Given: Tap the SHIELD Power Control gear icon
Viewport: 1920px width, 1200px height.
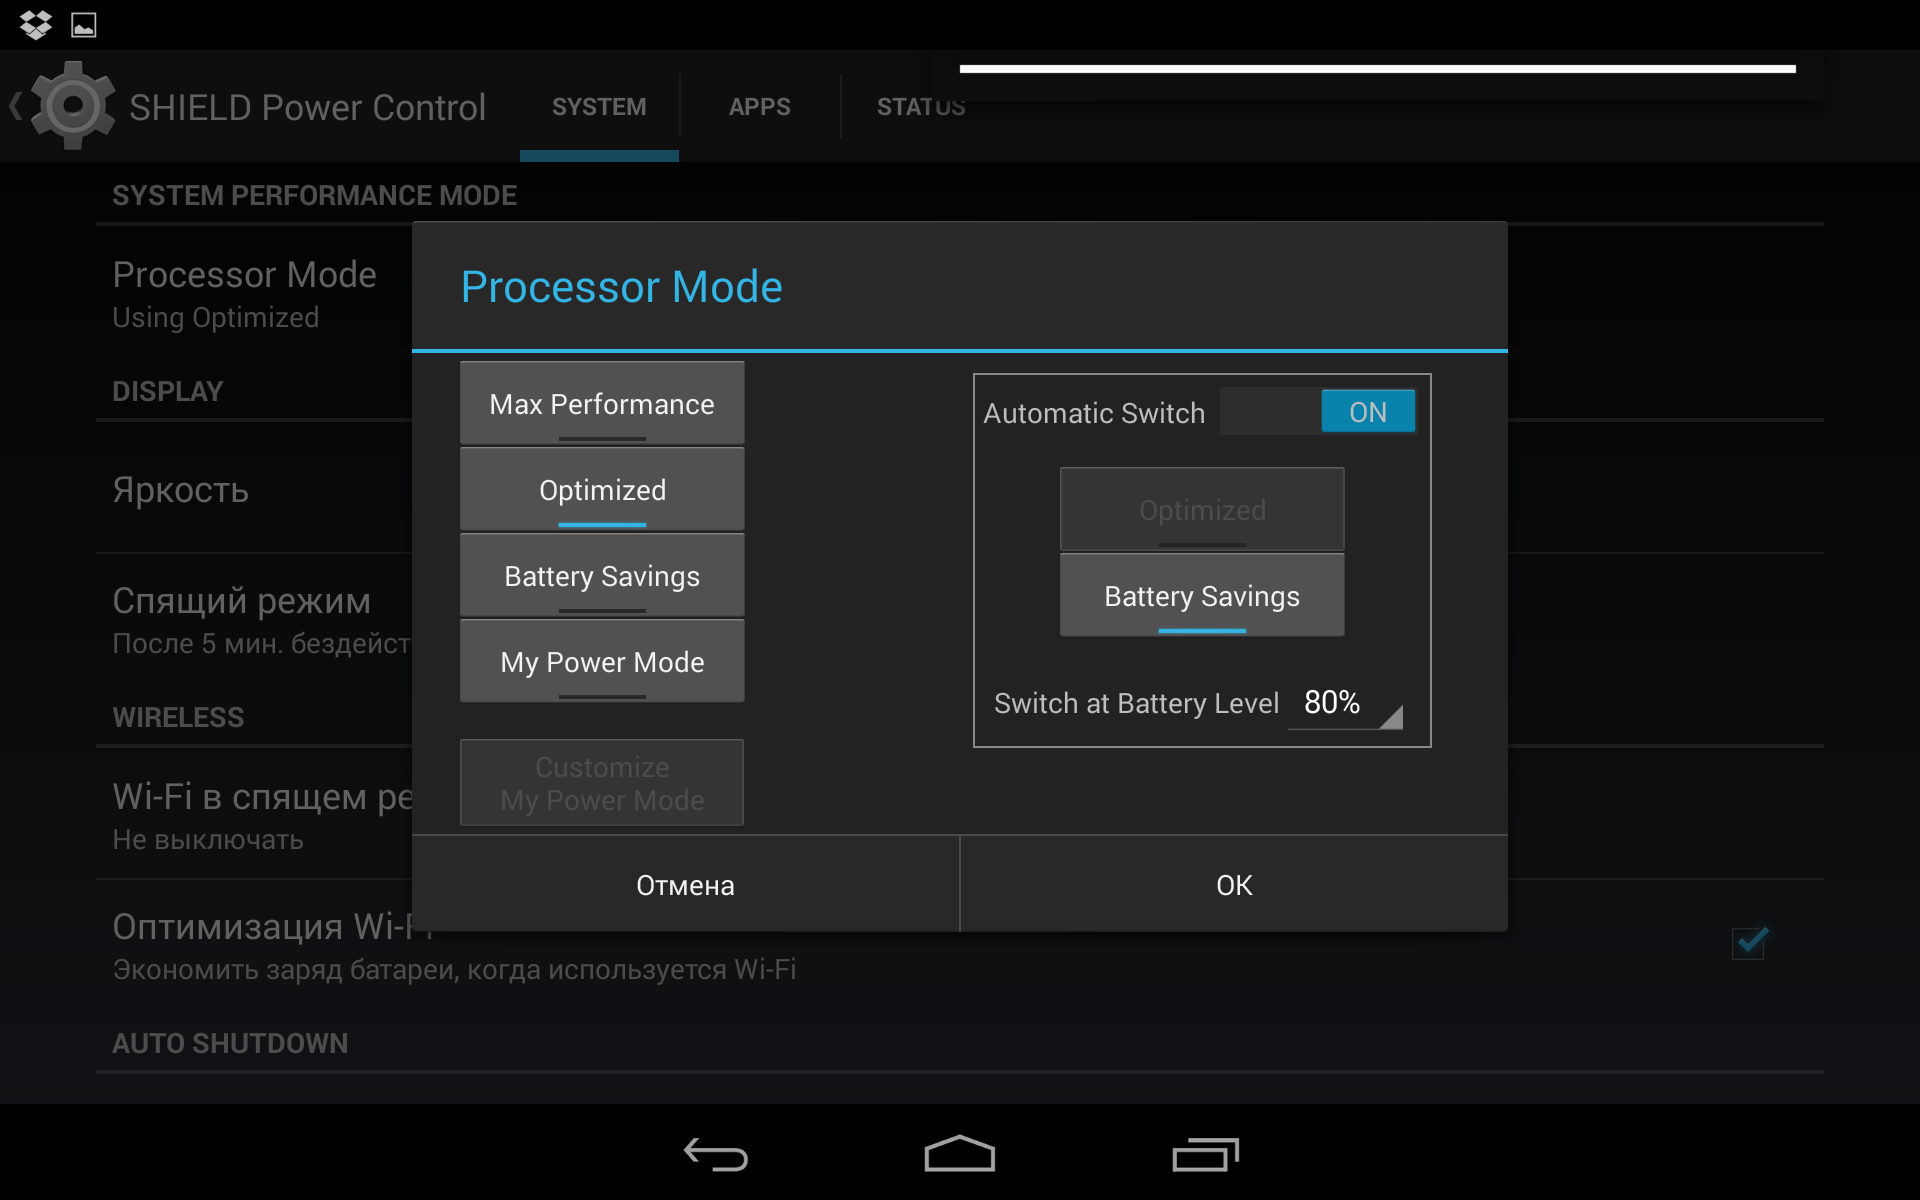Looking at the screenshot, I should 72,106.
